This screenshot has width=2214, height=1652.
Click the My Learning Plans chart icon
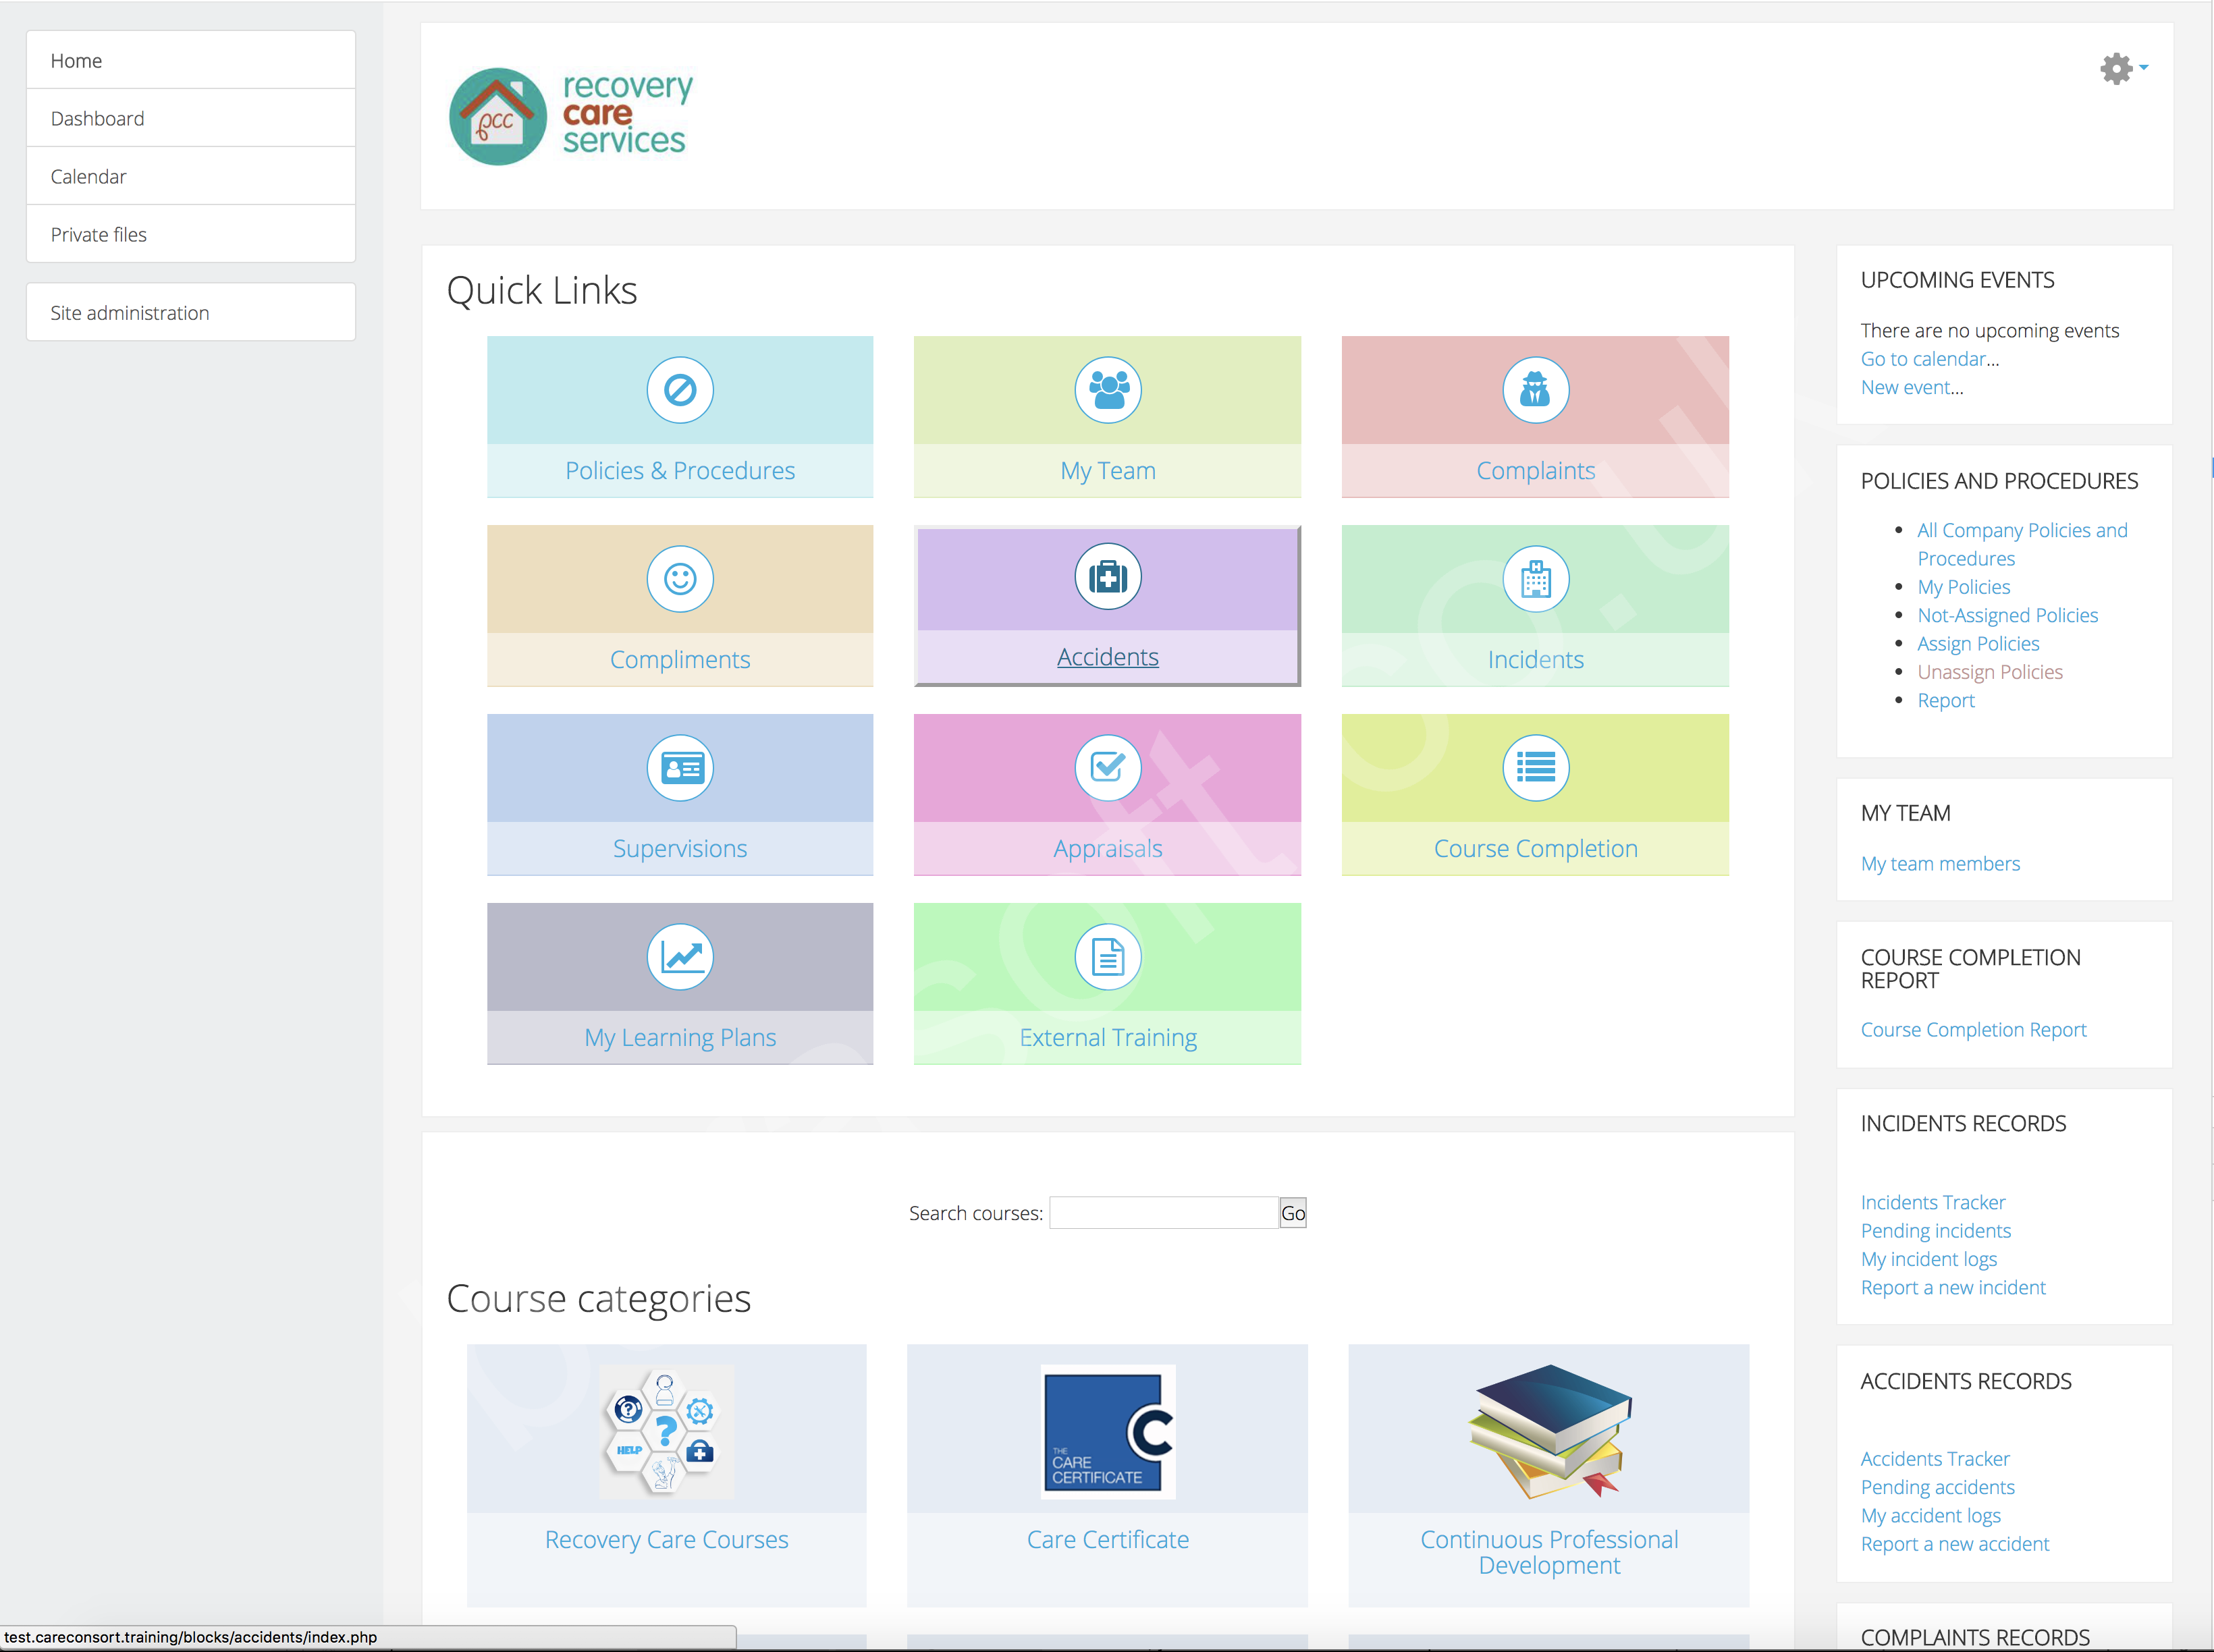pyautogui.click(x=680, y=957)
